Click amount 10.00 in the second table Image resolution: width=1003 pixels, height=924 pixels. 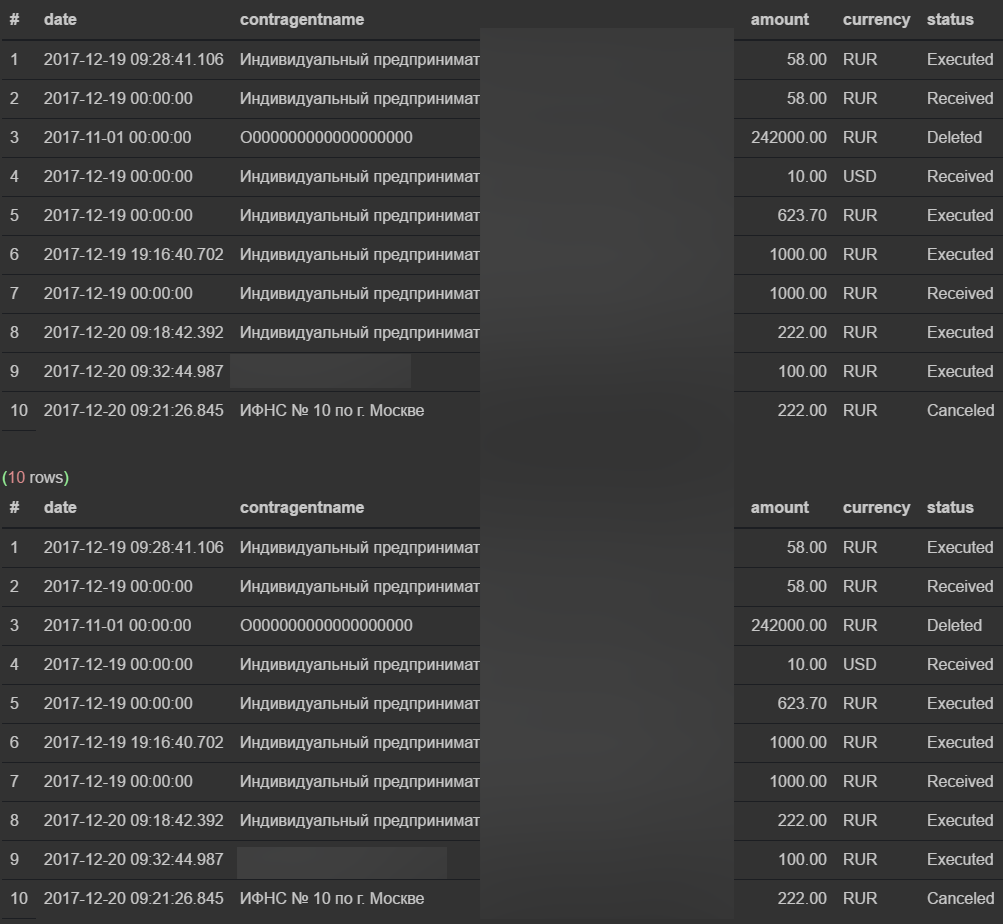click(807, 665)
